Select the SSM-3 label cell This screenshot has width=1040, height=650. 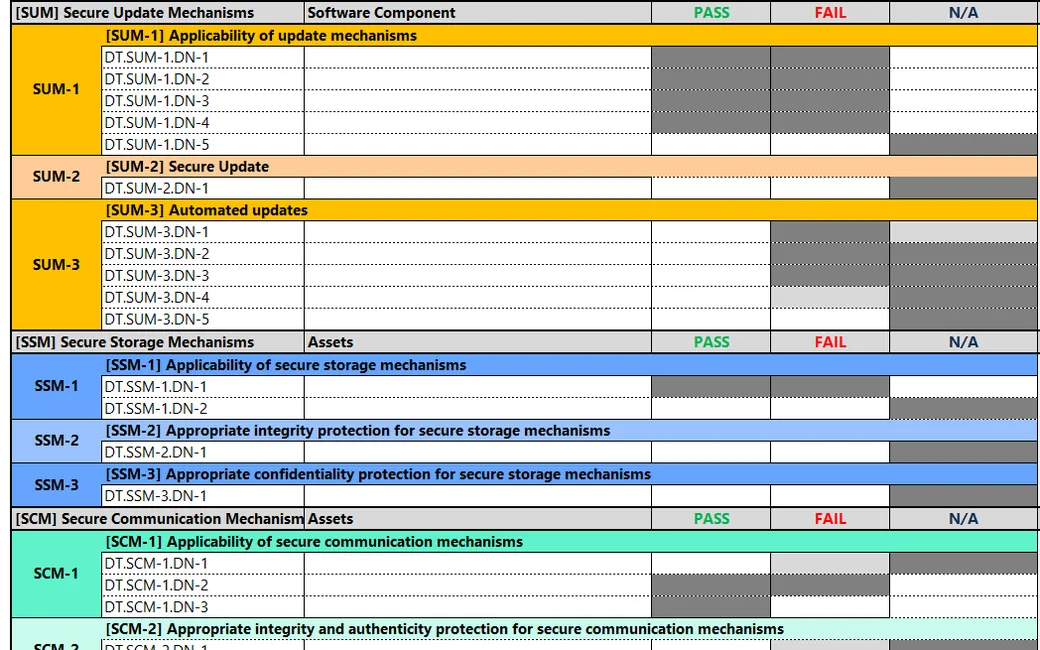(56, 485)
